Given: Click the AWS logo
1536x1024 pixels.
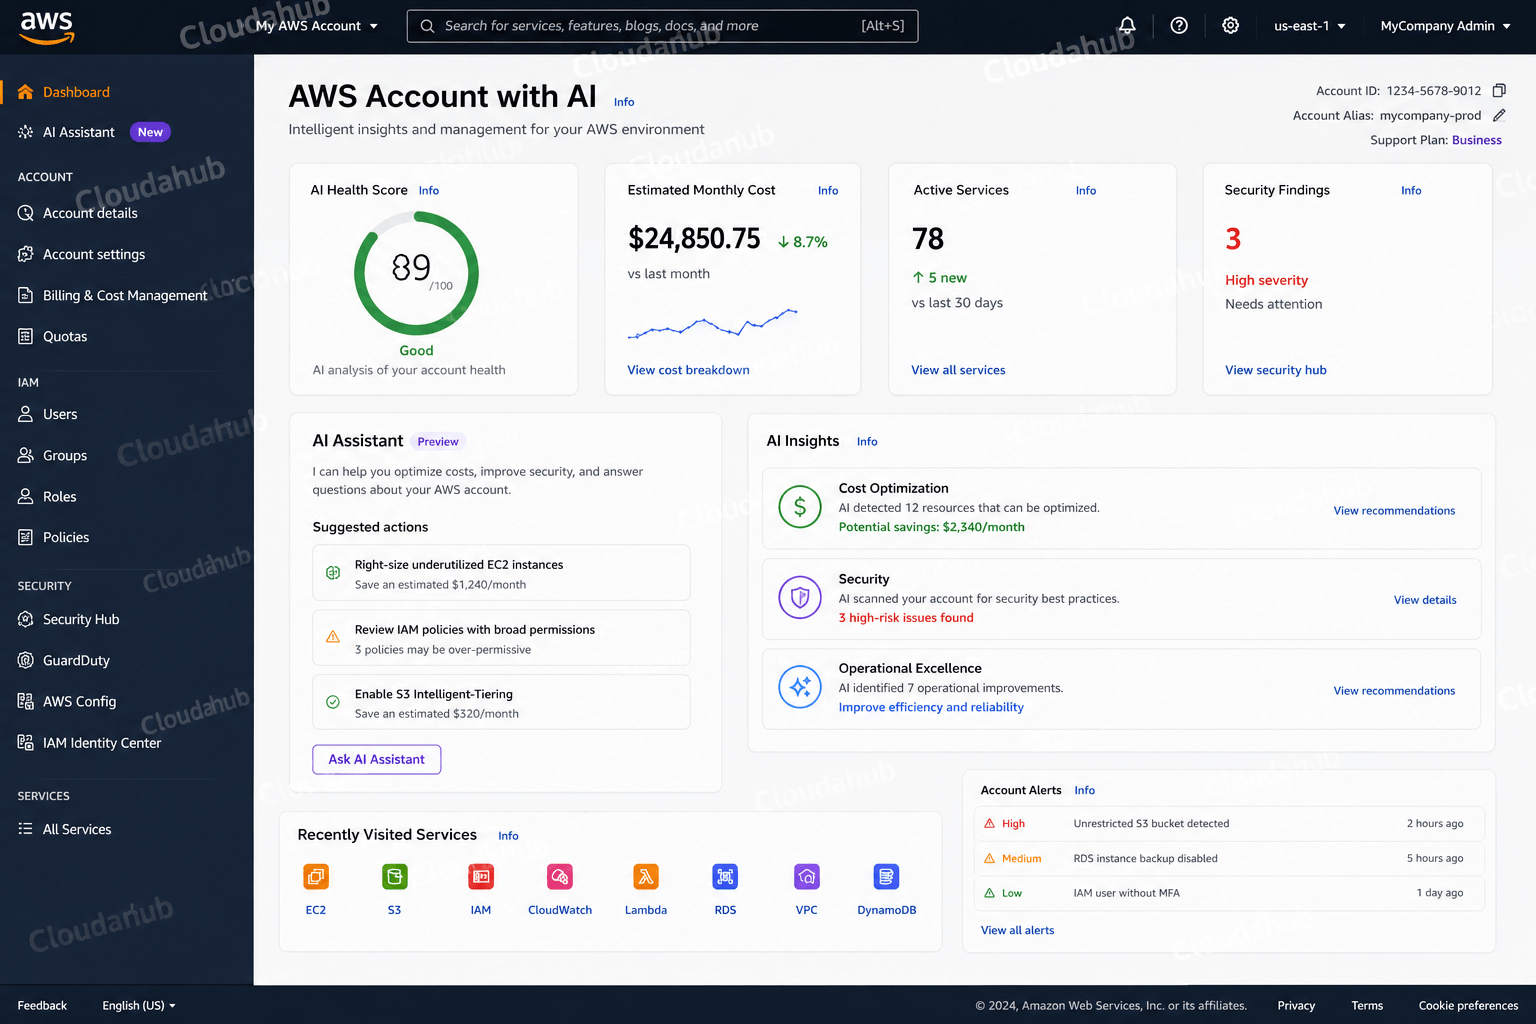Looking at the screenshot, I should 46,28.
